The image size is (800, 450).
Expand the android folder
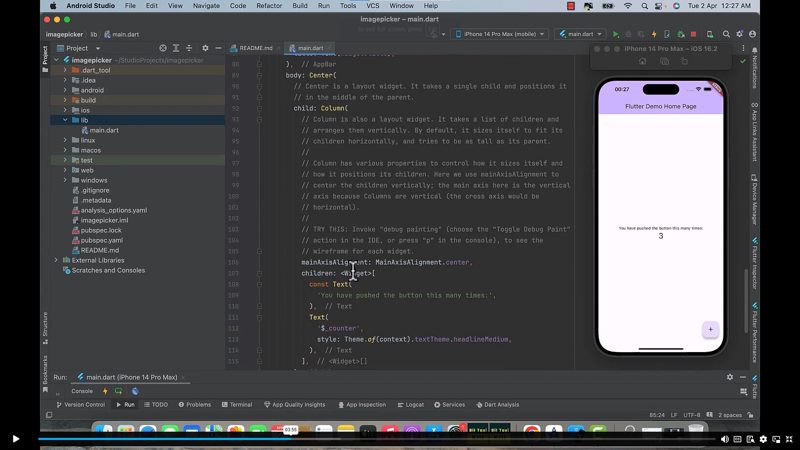(65, 90)
